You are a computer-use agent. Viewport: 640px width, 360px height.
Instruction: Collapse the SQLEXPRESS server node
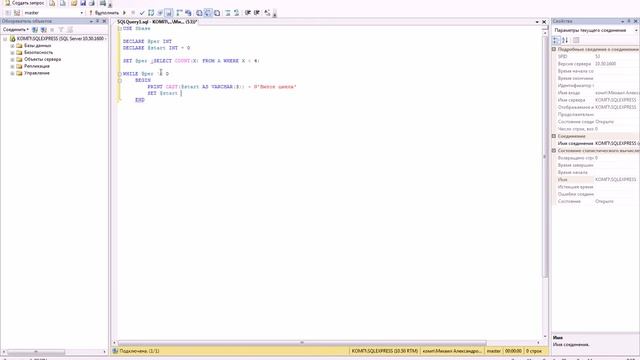tap(5, 39)
